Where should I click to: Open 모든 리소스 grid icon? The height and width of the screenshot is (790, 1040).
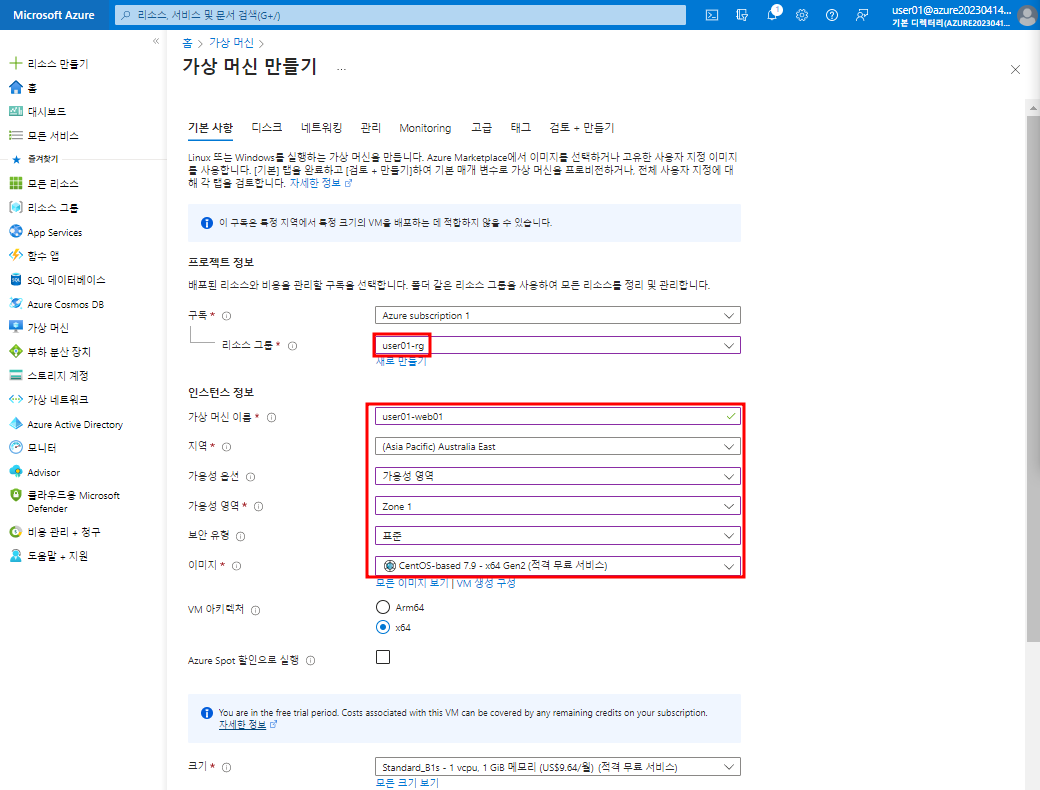pyautogui.click(x=15, y=183)
